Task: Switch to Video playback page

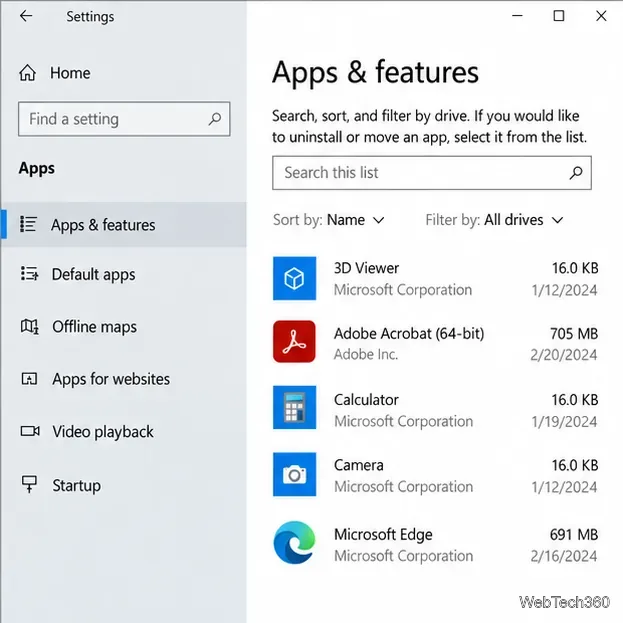Action: coord(103,432)
